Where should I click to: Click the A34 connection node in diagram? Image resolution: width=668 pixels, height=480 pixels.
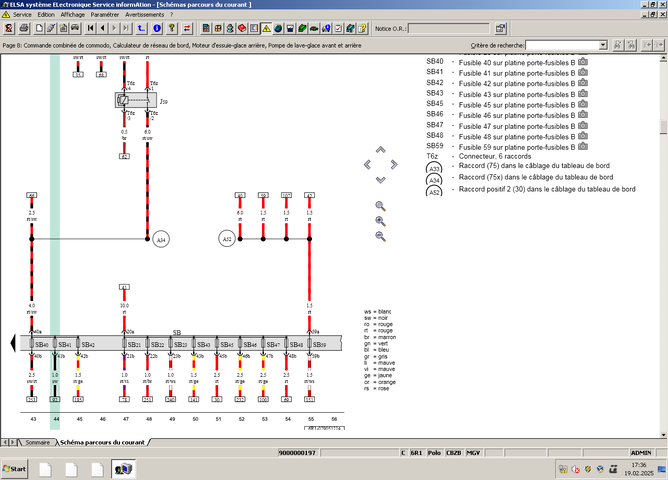(160, 240)
